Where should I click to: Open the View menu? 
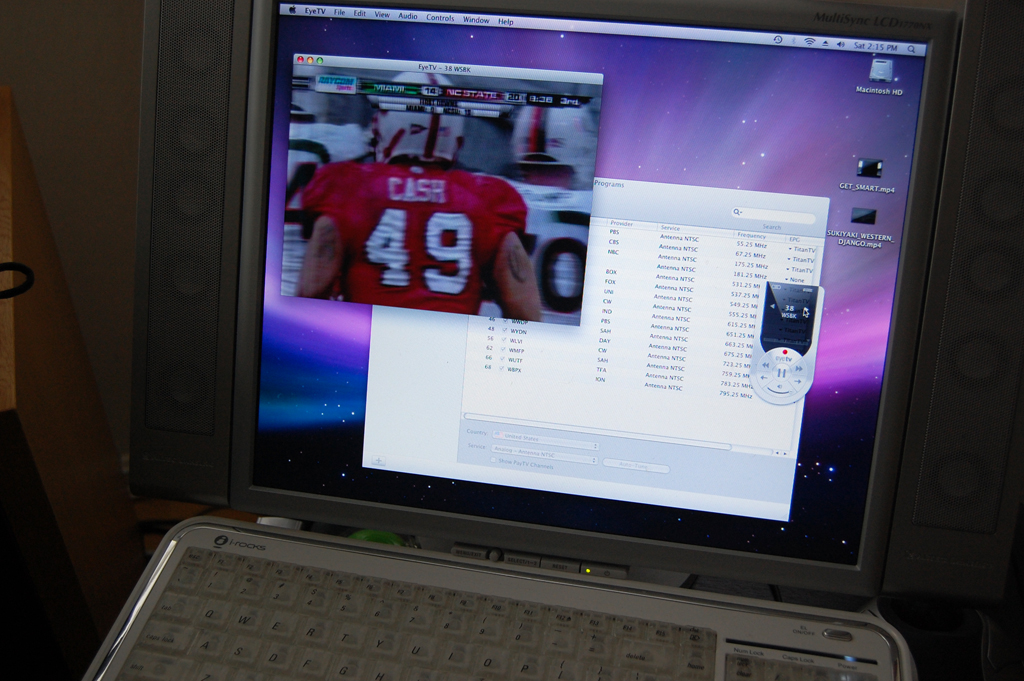pos(382,14)
